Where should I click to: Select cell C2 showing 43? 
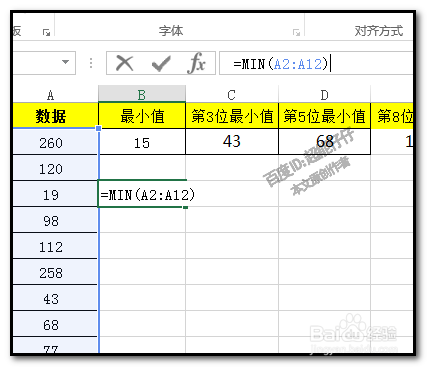232,142
